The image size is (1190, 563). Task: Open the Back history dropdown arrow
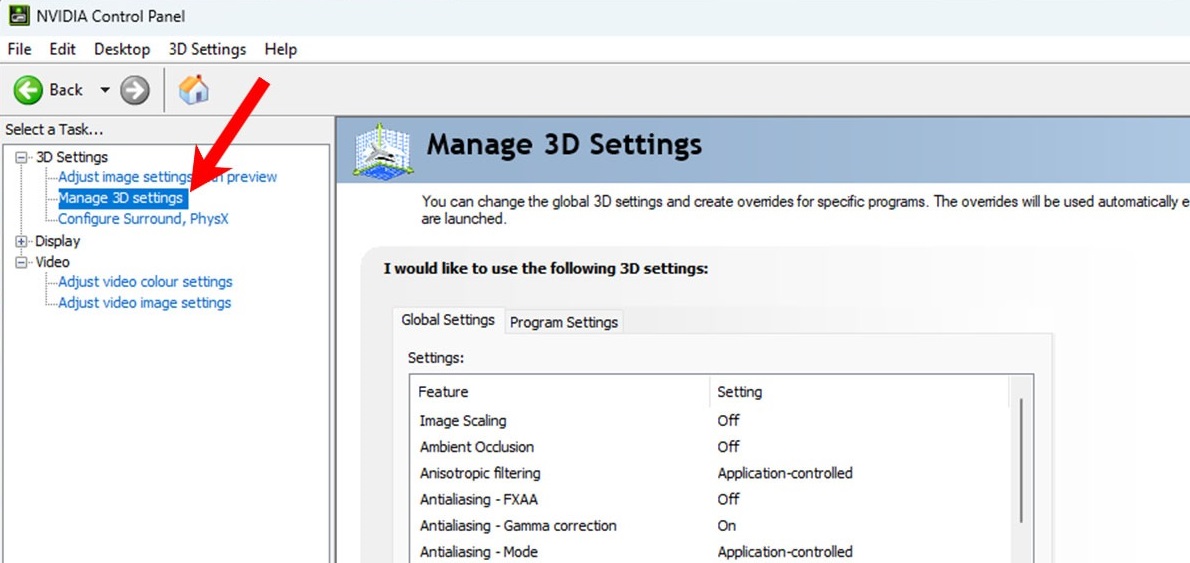point(105,90)
